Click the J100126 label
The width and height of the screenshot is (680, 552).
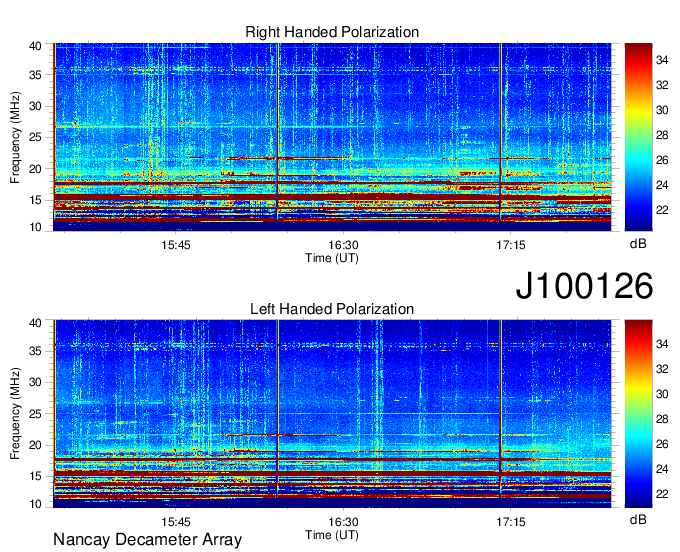tap(584, 285)
